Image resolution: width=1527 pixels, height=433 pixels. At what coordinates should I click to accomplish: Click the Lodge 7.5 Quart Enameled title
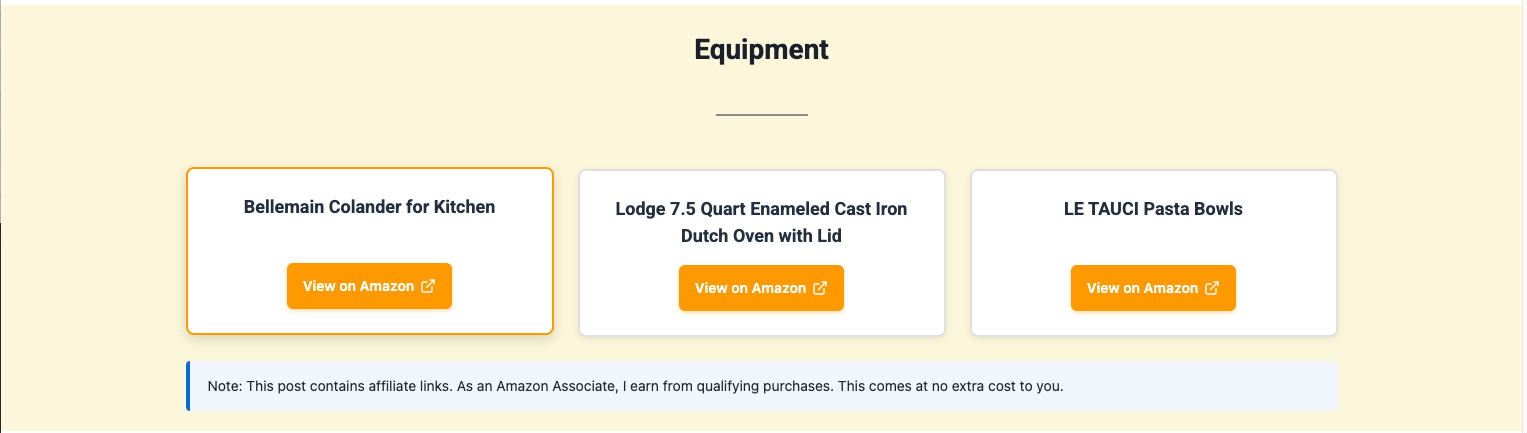click(x=761, y=209)
